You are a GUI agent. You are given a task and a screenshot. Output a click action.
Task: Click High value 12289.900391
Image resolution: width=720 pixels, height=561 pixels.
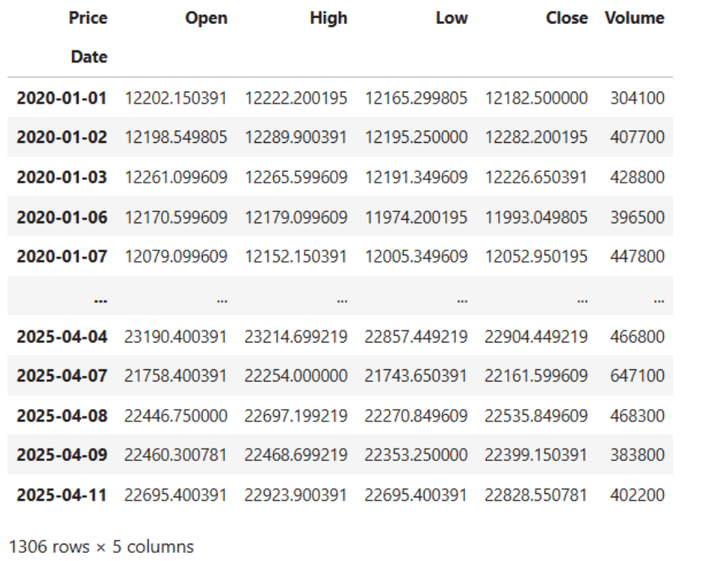296,138
